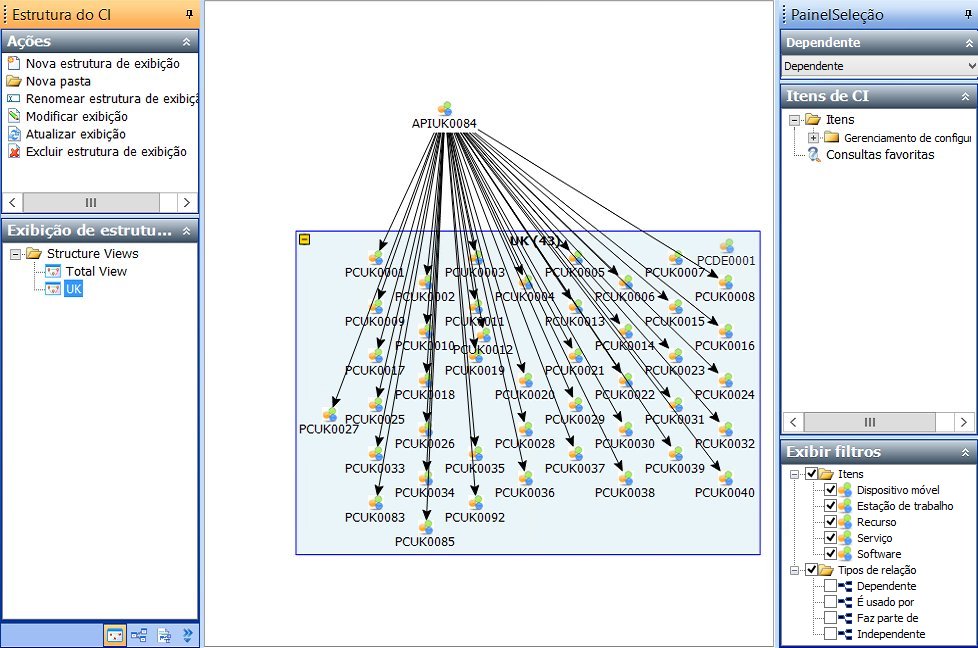978x648 pixels.
Task: Select the PCUK0027 node icon
Action: 329,414
